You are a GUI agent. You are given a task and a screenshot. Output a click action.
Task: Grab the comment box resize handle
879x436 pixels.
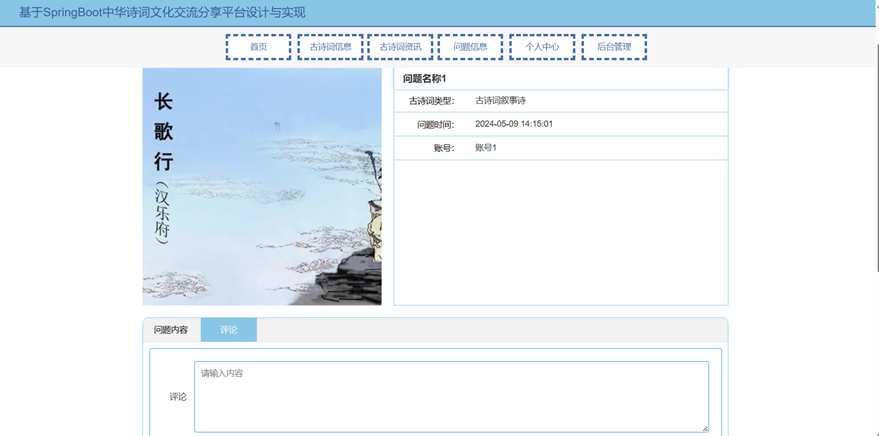point(705,429)
